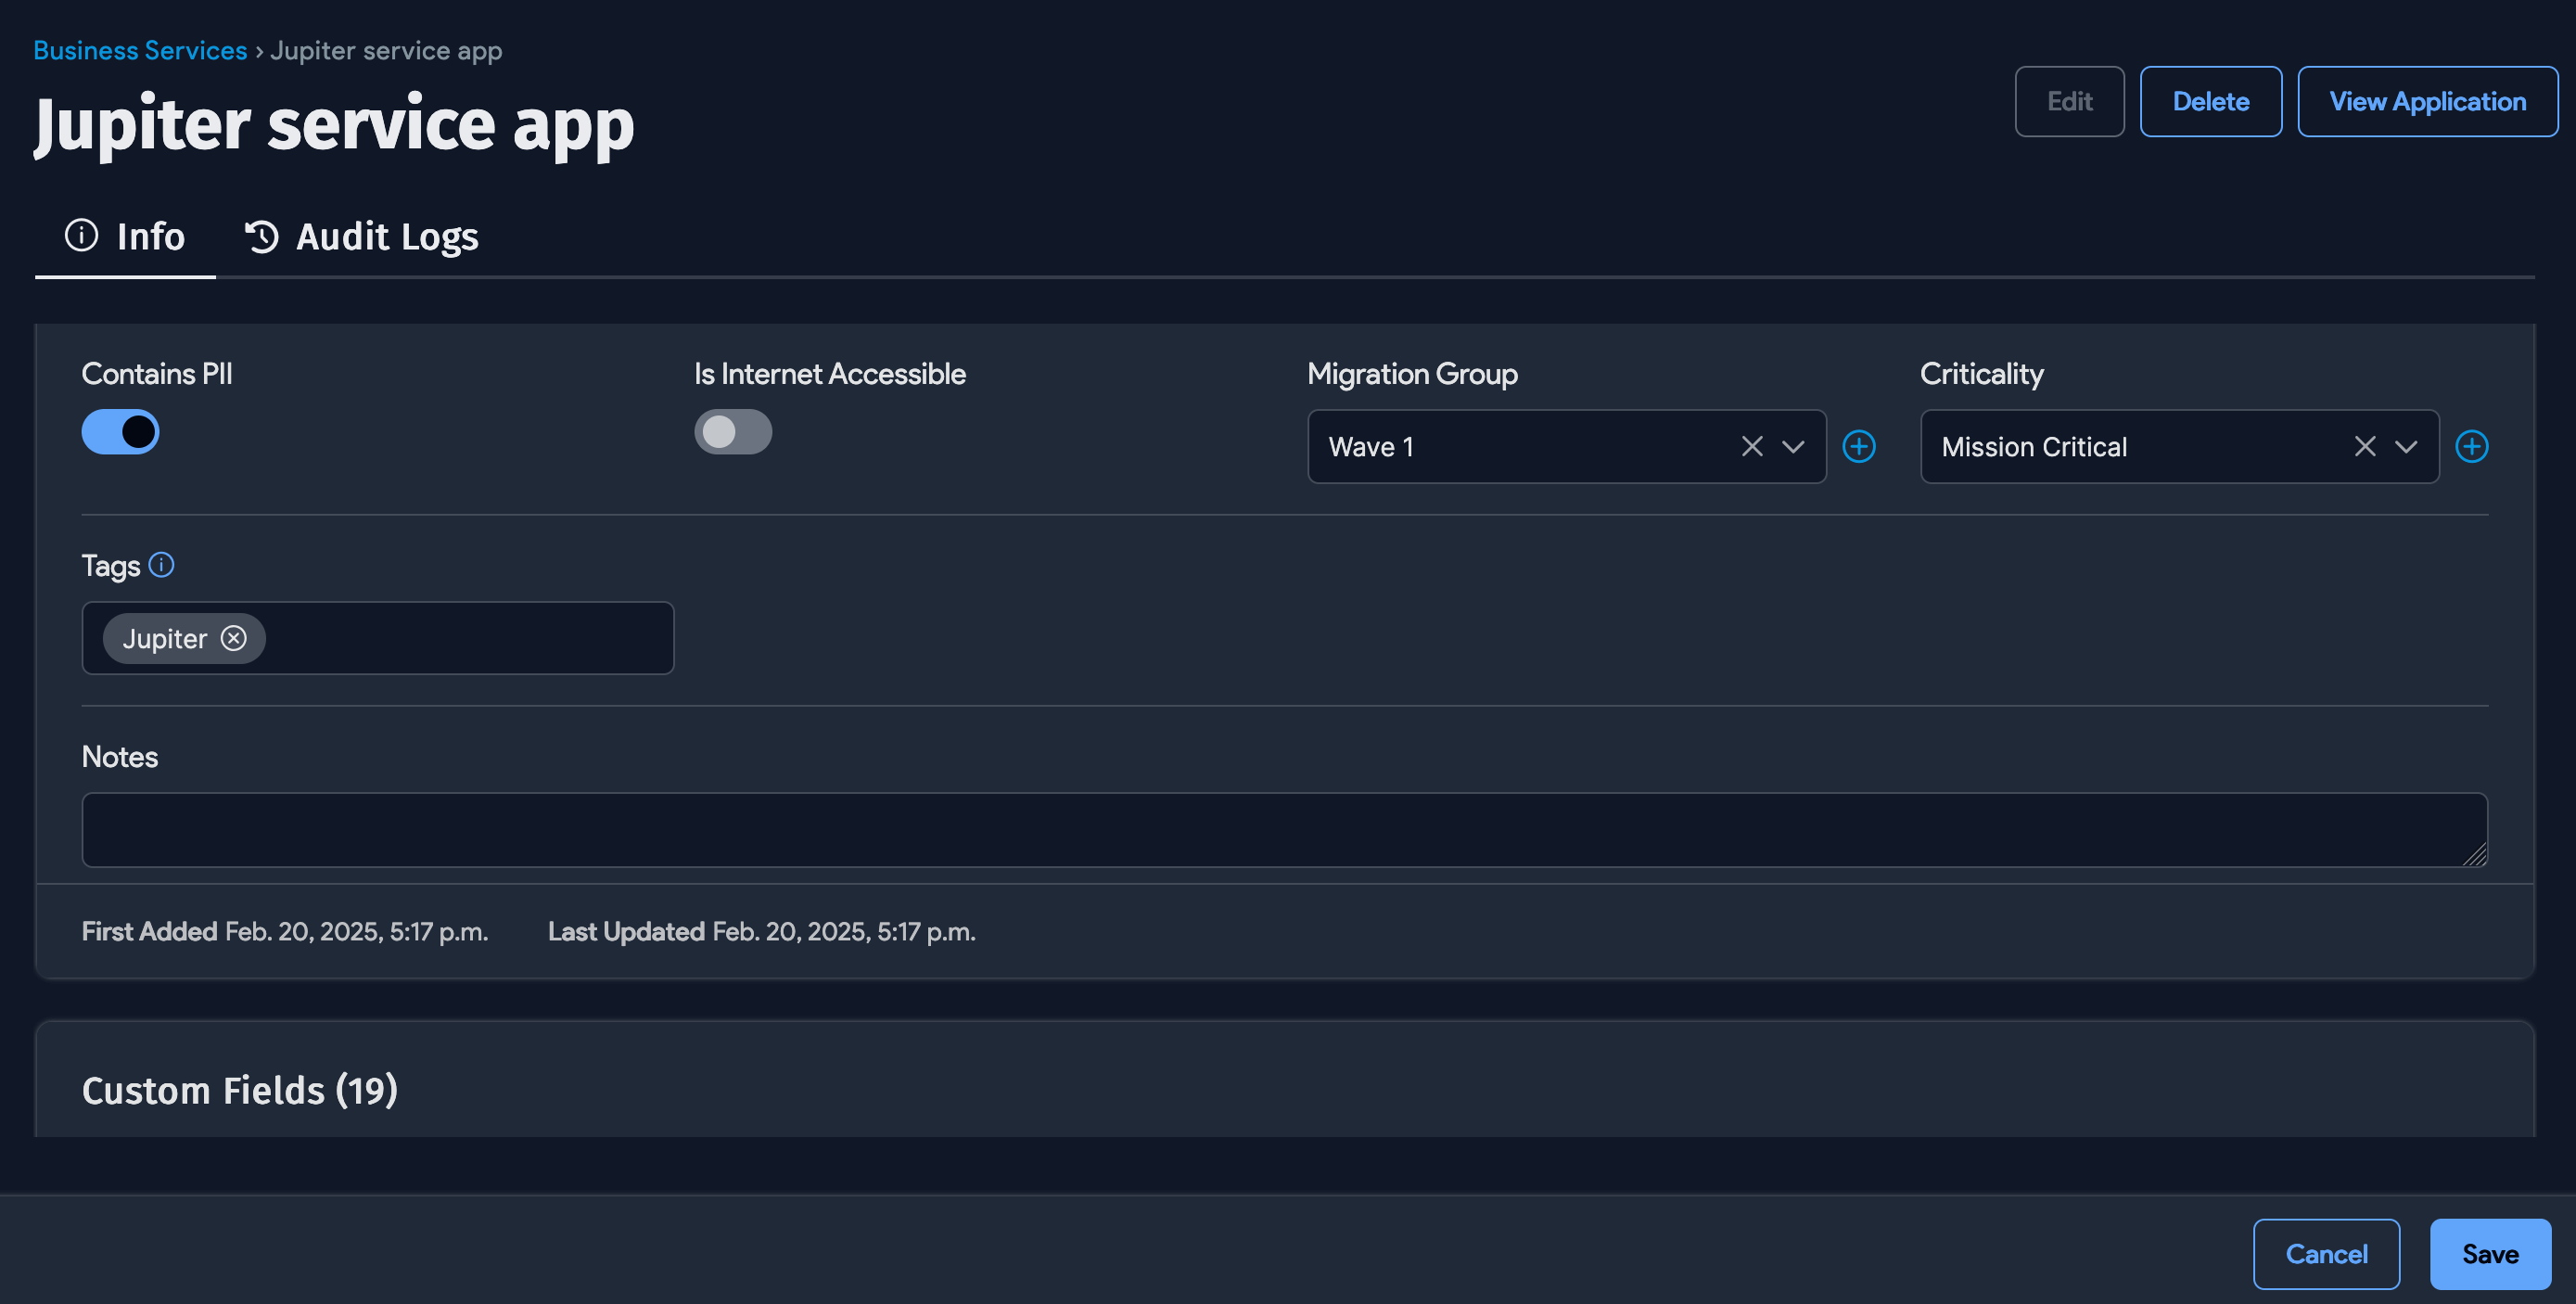
Task: Click the Audit Logs history icon
Action: pos(262,237)
